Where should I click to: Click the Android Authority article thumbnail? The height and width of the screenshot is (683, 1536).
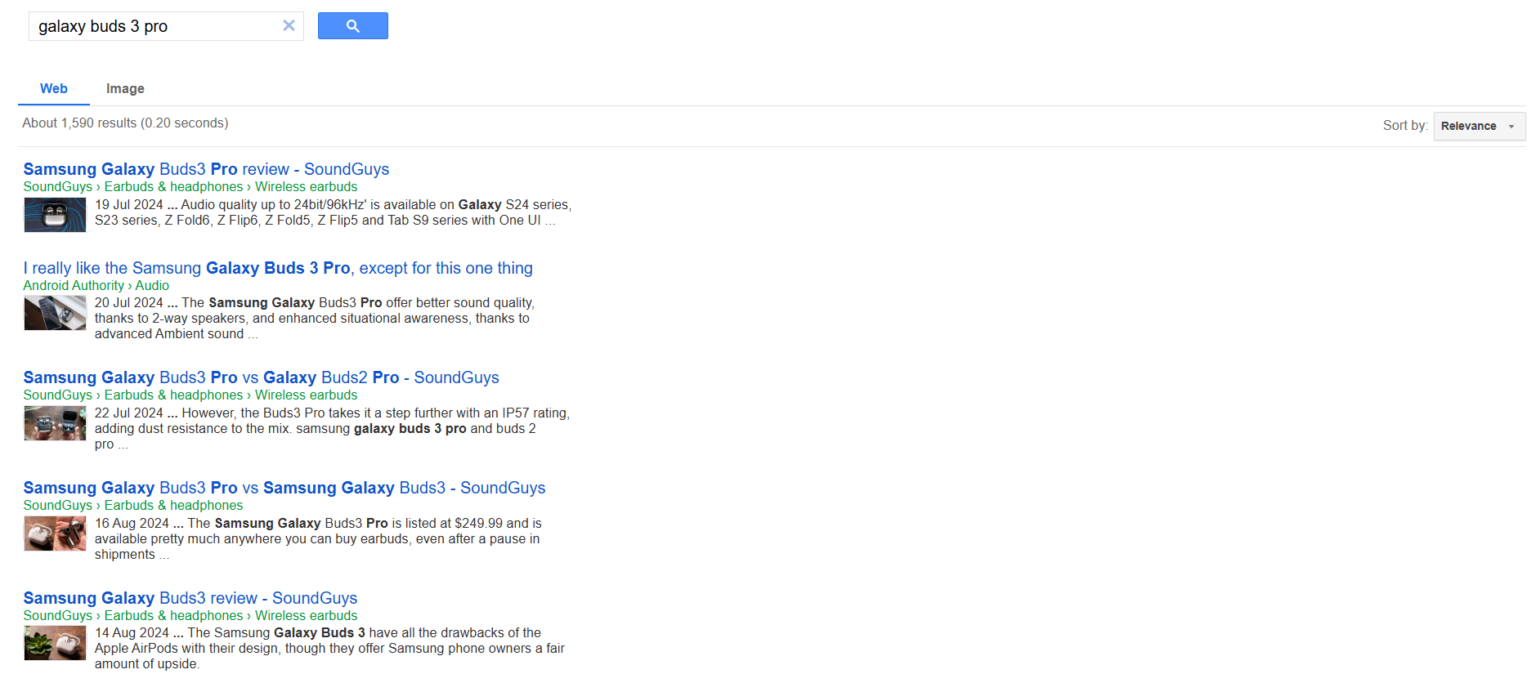click(x=54, y=312)
